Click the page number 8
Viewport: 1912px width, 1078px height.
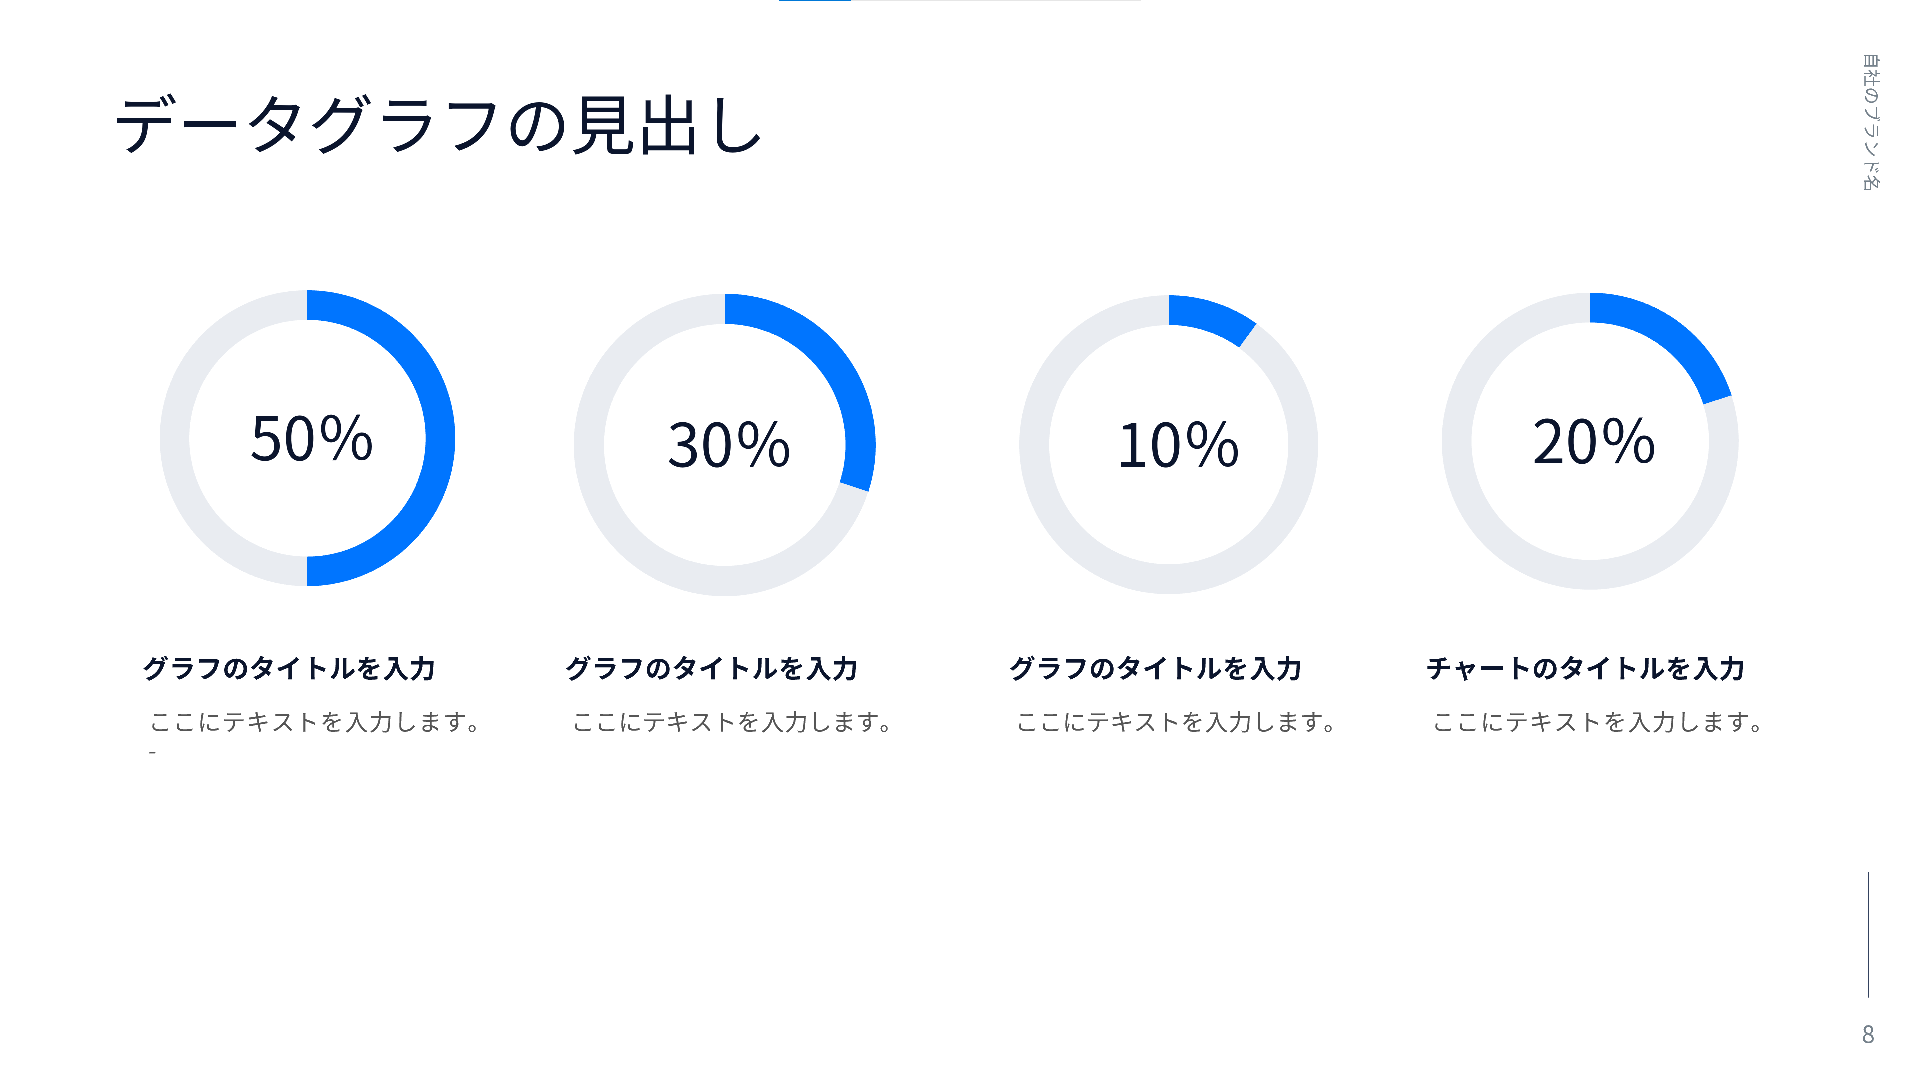click(x=1867, y=1034)
